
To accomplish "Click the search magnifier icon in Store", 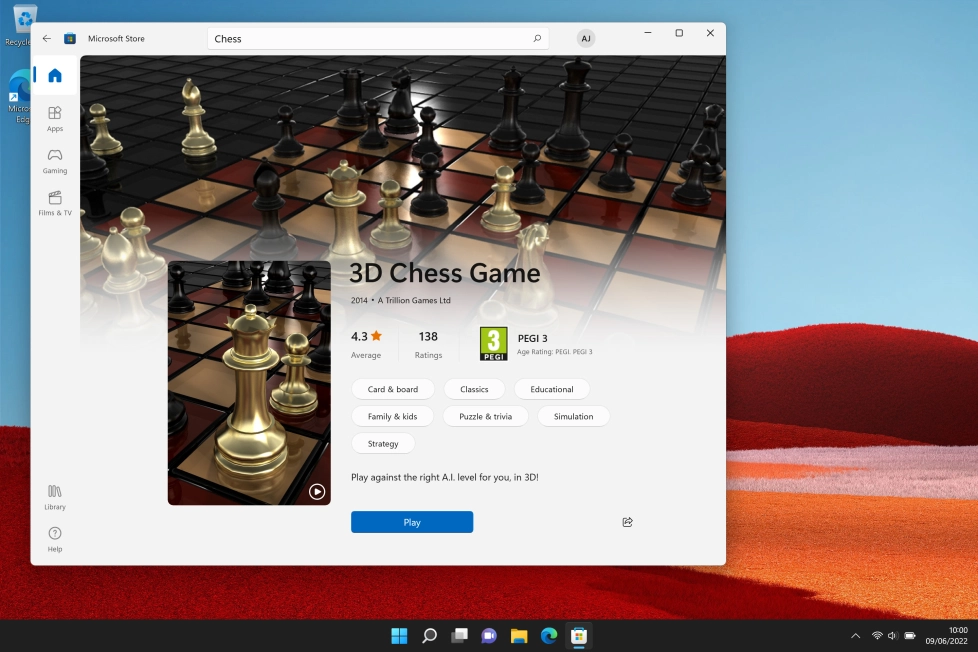I will coord(537,39).
